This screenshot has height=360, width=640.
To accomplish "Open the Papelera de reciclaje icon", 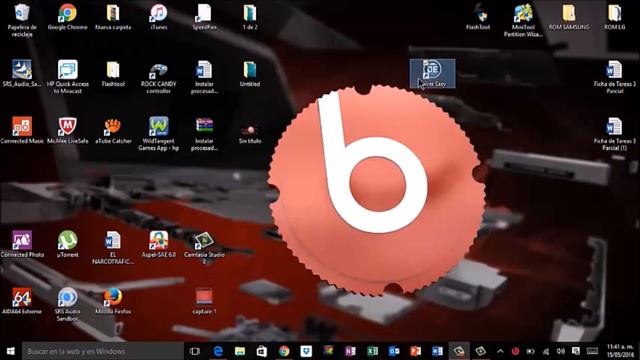I will (x=22, y=20).
